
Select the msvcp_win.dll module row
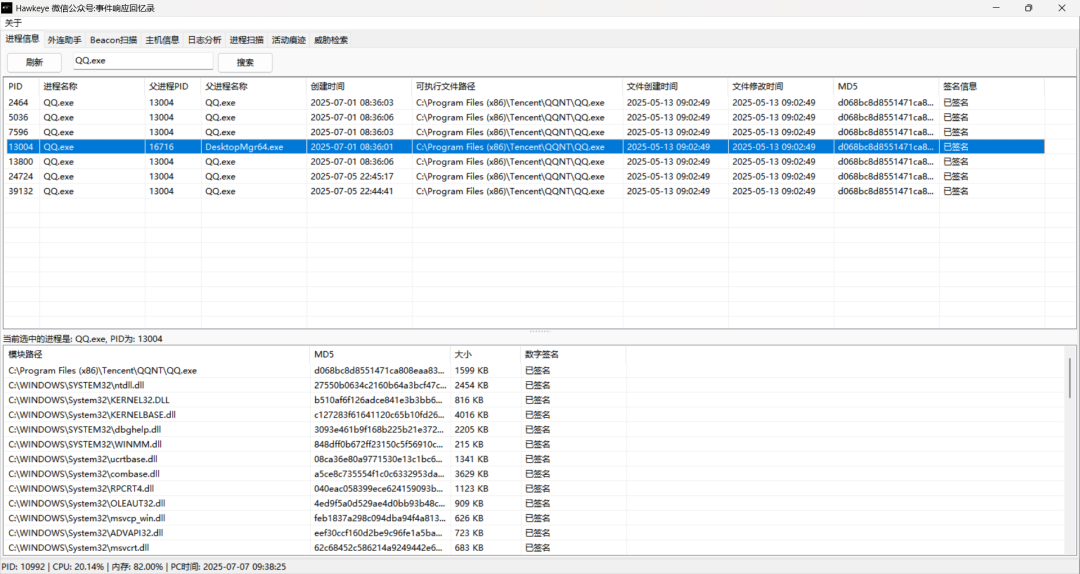pyautogui.click(x=315, y=518)
